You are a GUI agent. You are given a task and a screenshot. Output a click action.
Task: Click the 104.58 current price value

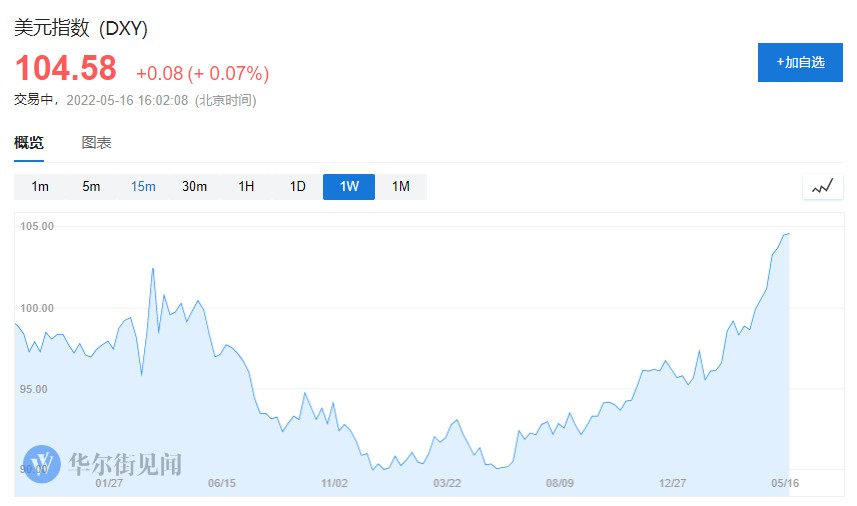click(66, 69)
